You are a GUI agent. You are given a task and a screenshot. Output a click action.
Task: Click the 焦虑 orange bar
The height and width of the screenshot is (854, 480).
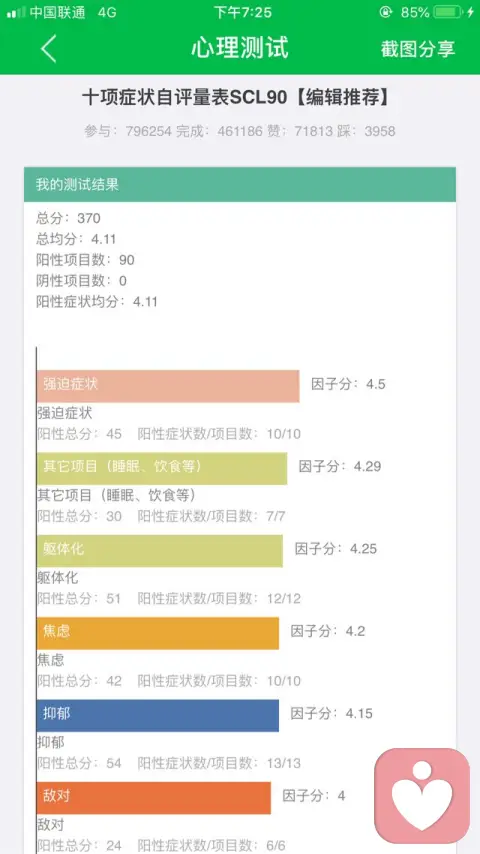158,633
